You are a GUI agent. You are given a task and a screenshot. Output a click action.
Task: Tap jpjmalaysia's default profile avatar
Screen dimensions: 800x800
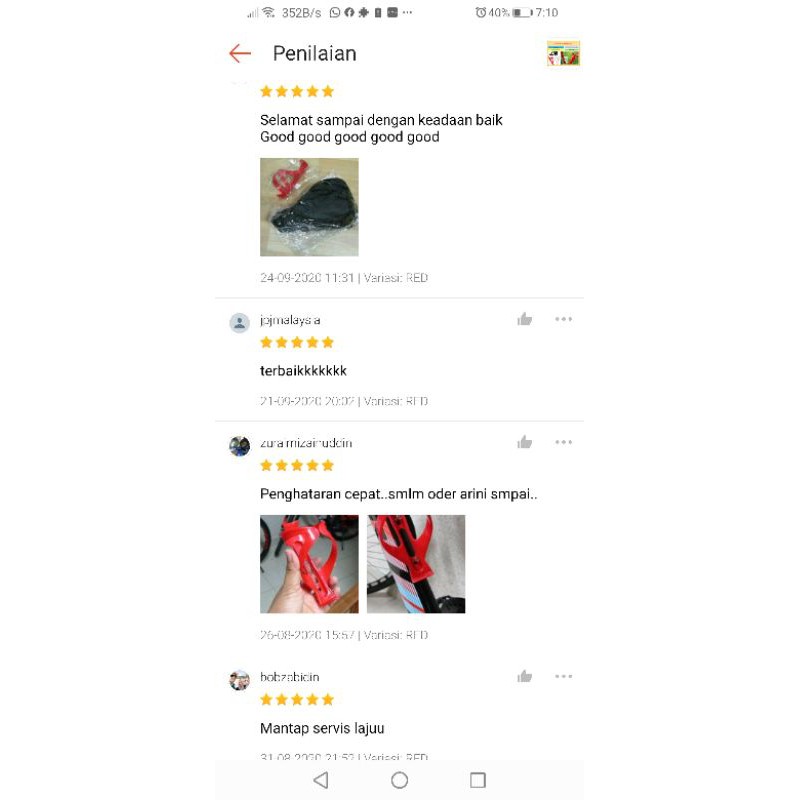point(239,322)
